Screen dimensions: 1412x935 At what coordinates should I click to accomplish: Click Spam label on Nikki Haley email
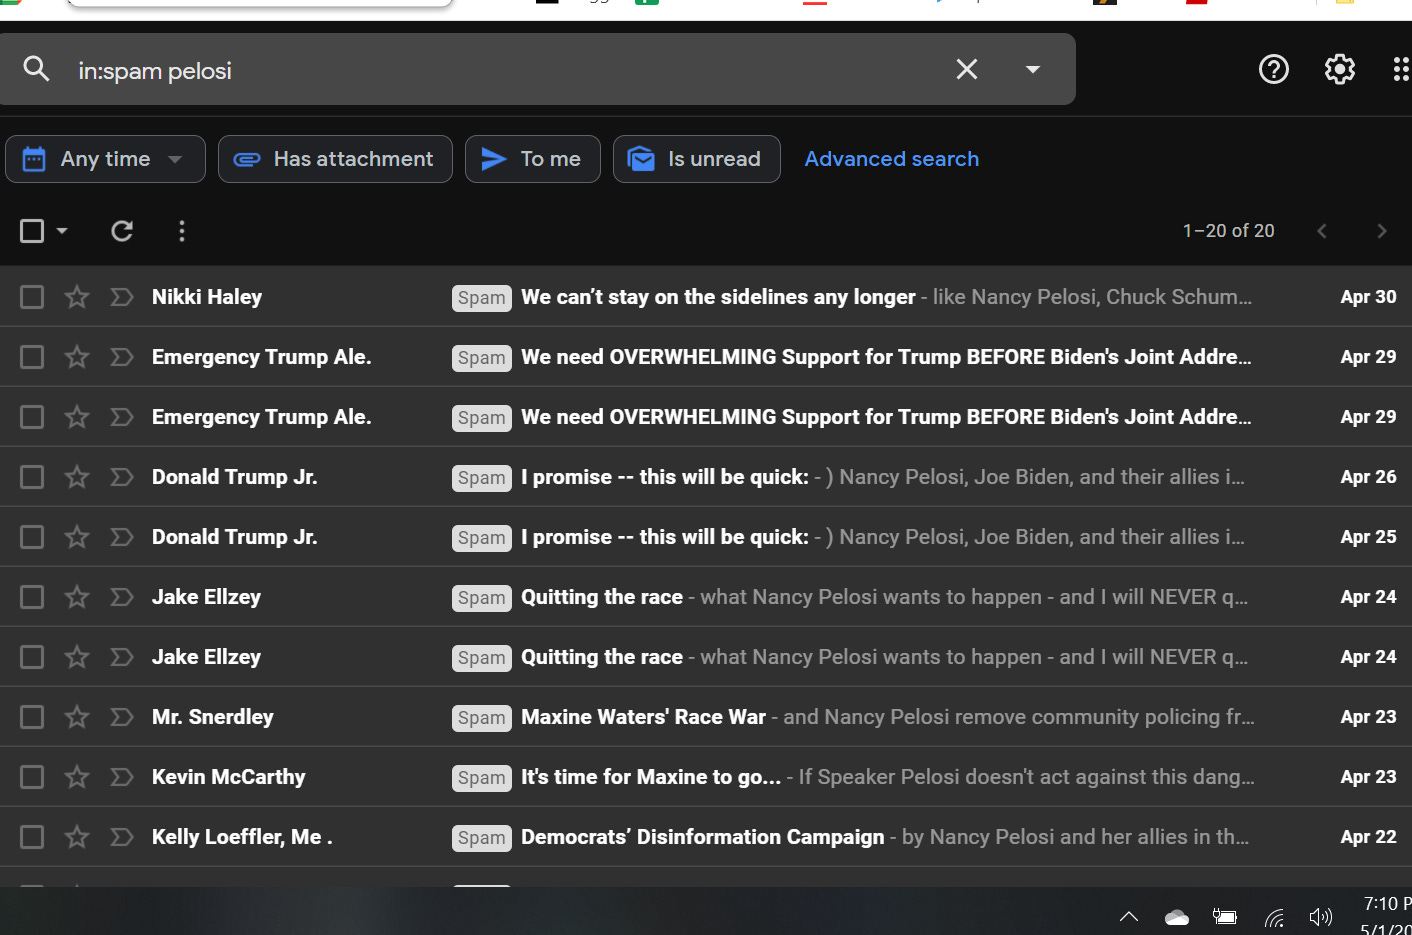(x=482, y=298)
